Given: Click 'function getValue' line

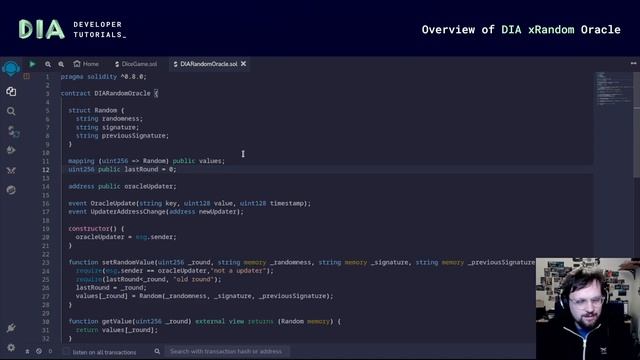Looking at the screenshot, I should click(x=204, y=321).
